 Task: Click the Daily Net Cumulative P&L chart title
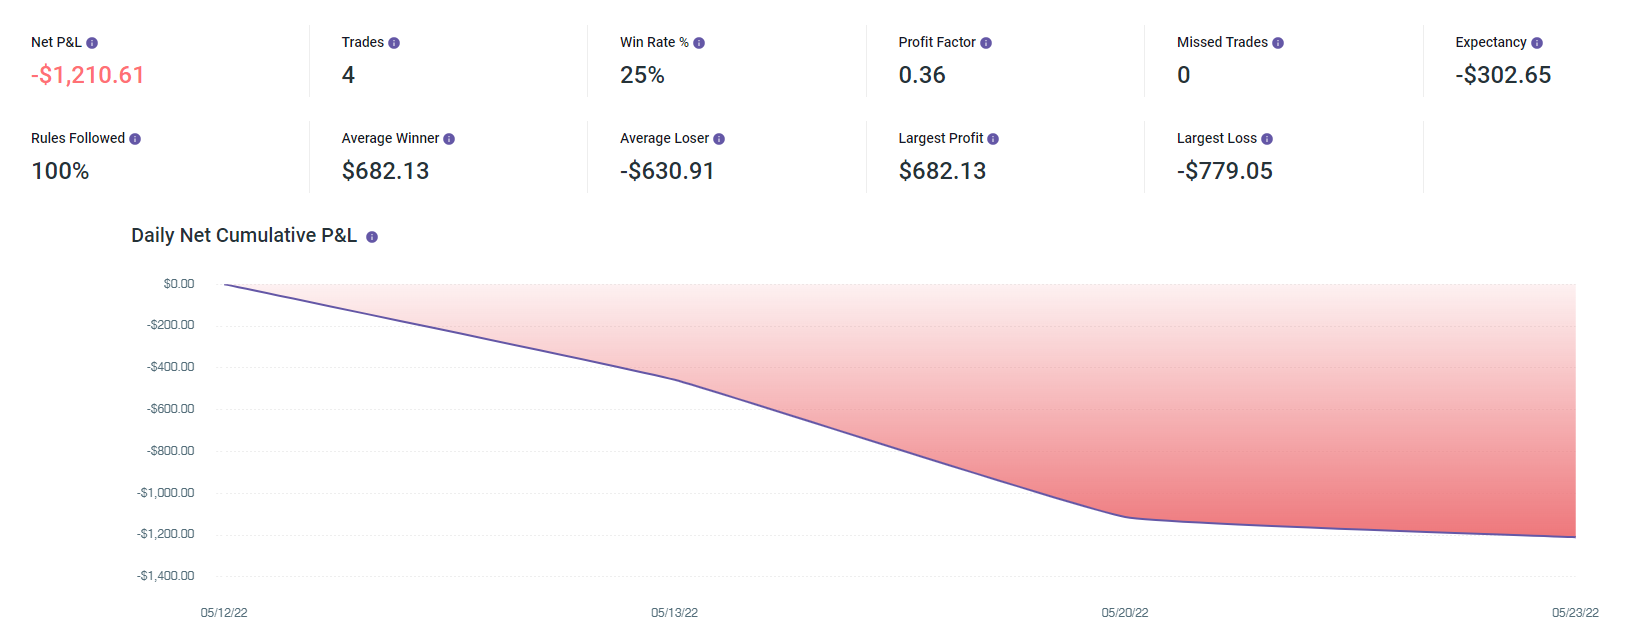click(x=244, y=236)
